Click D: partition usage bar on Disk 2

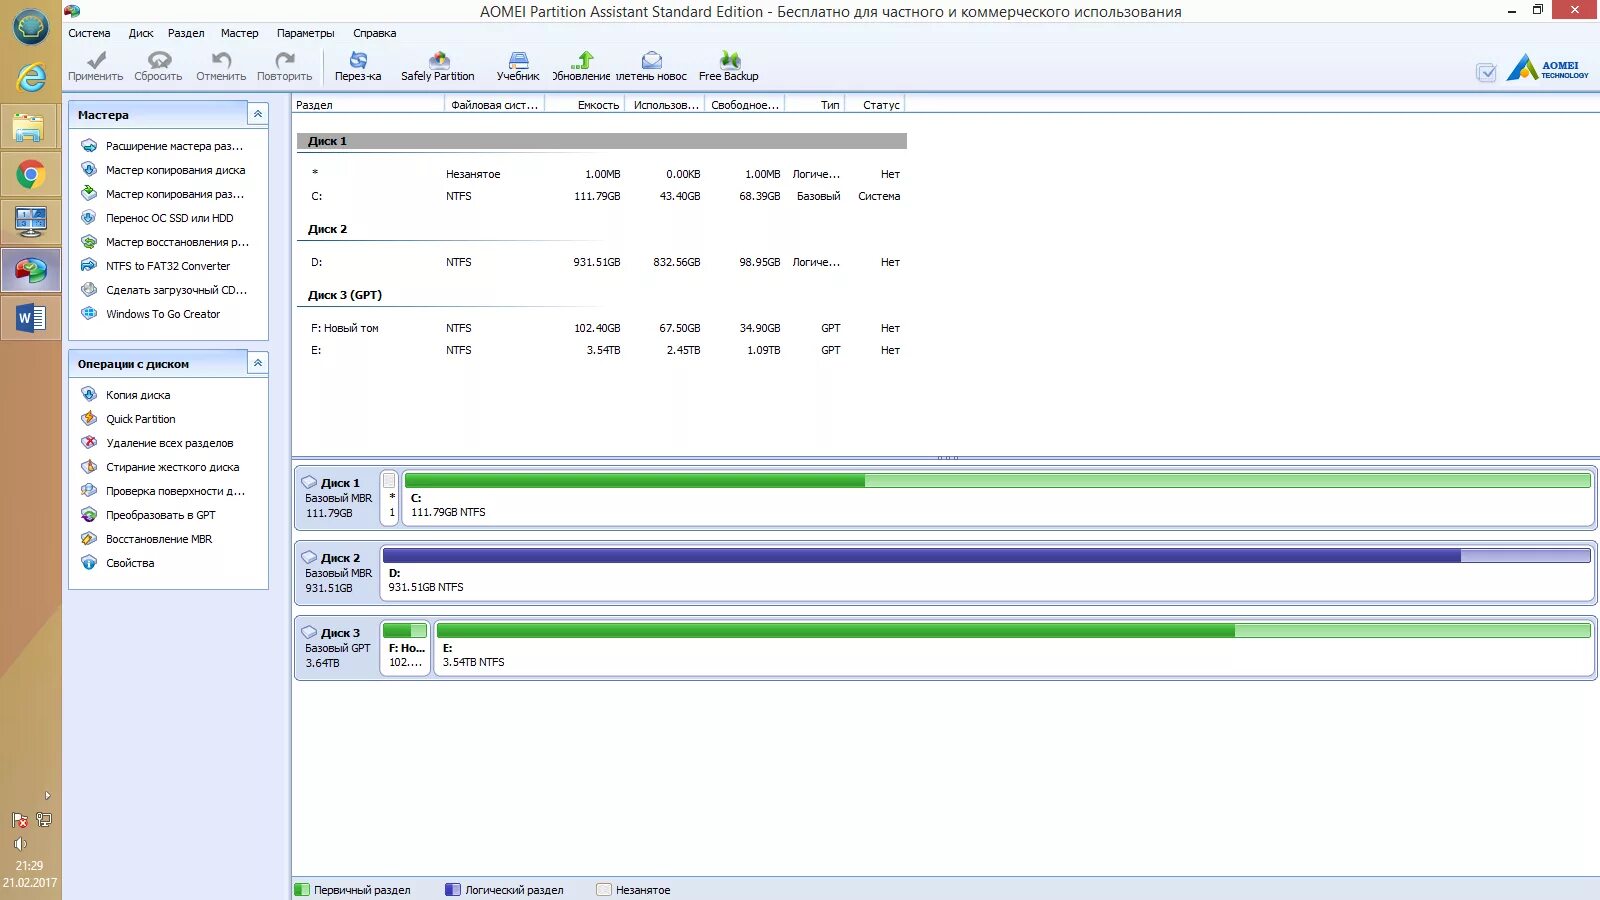(x=986, y=556)
